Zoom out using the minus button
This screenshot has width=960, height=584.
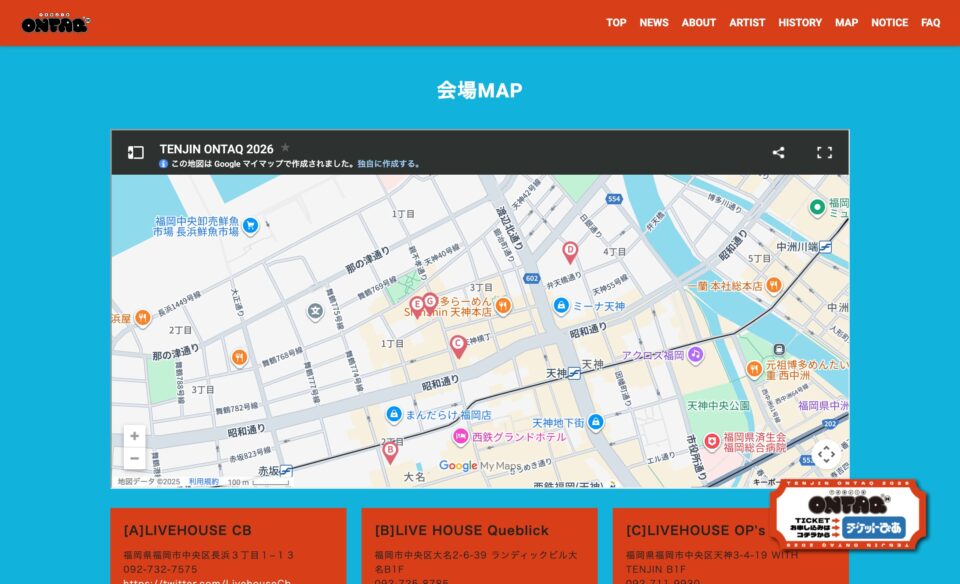133,458
